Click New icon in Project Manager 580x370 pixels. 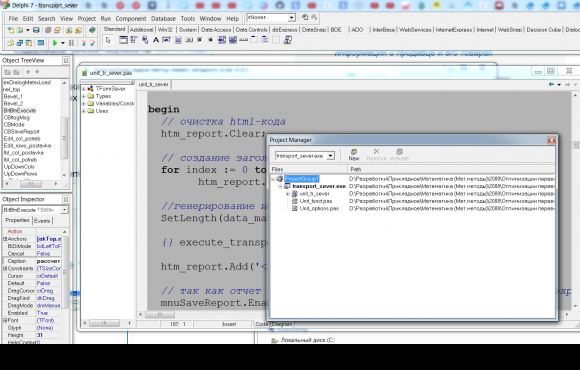tap(354, 154)
